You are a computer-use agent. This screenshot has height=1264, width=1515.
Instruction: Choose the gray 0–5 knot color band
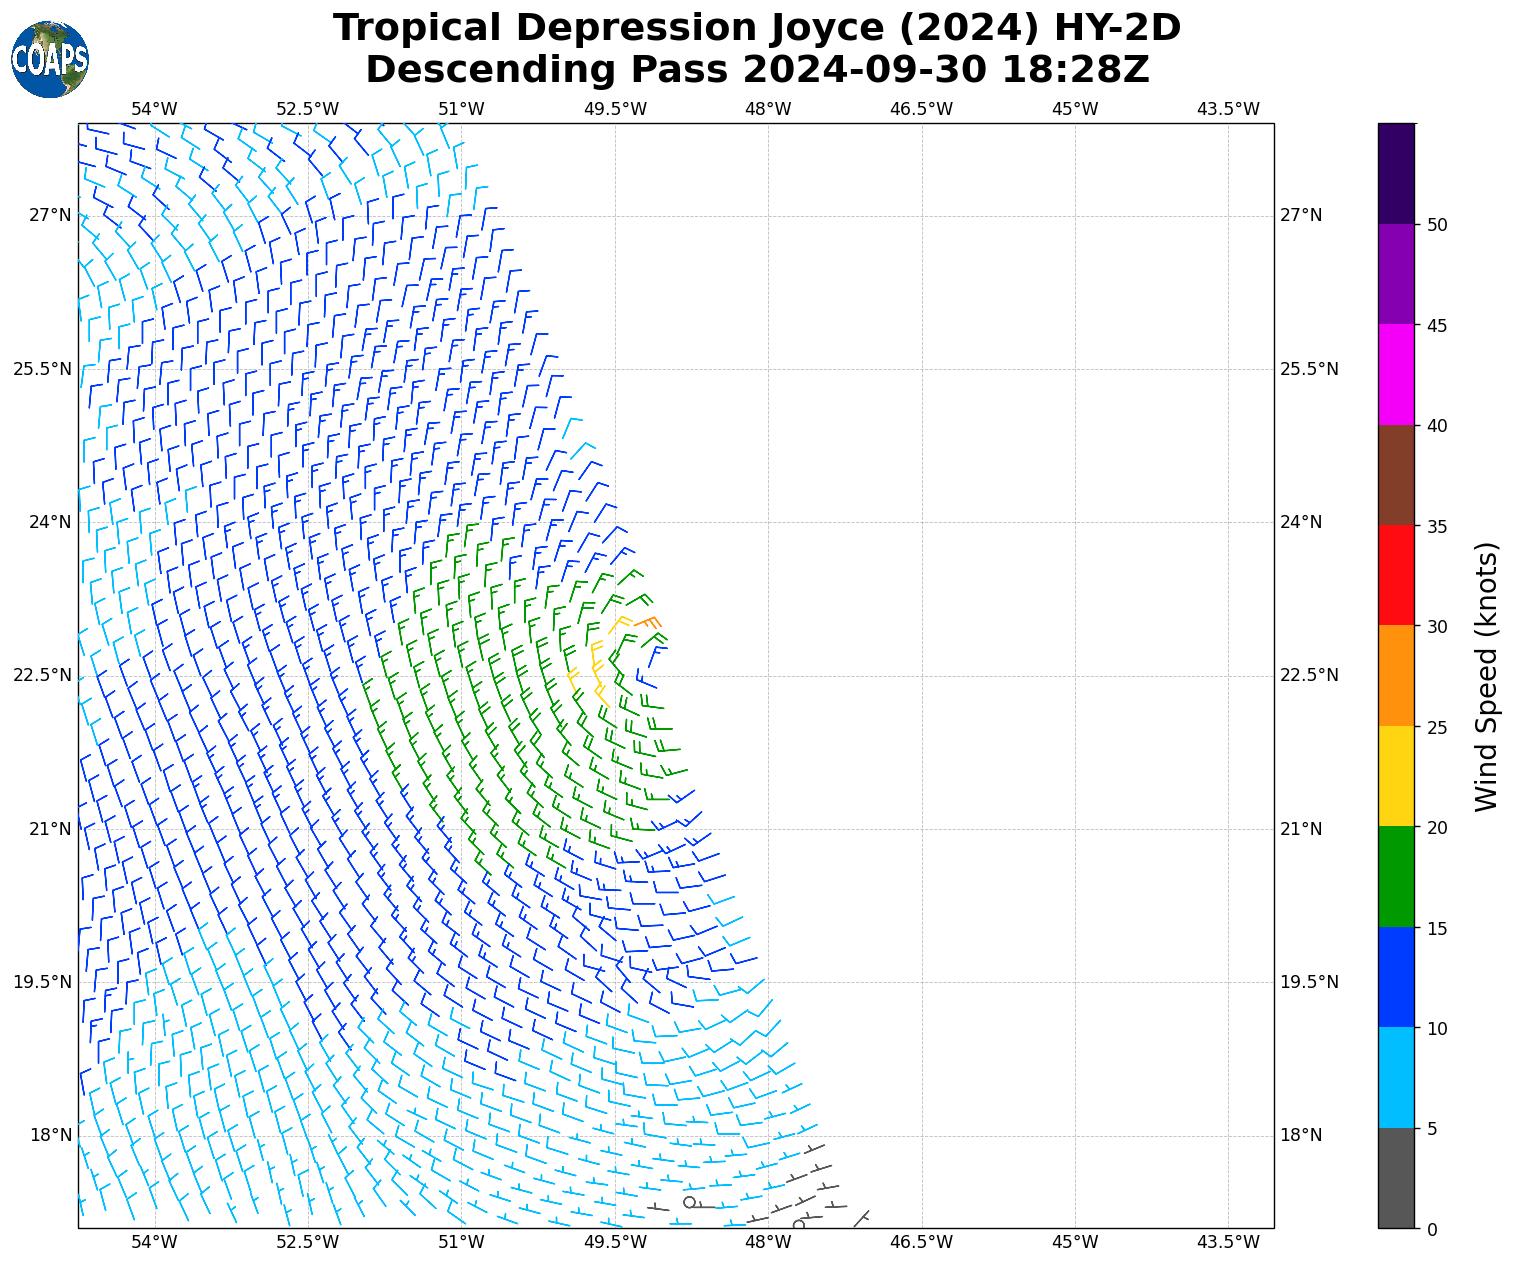(1395, 1178)
